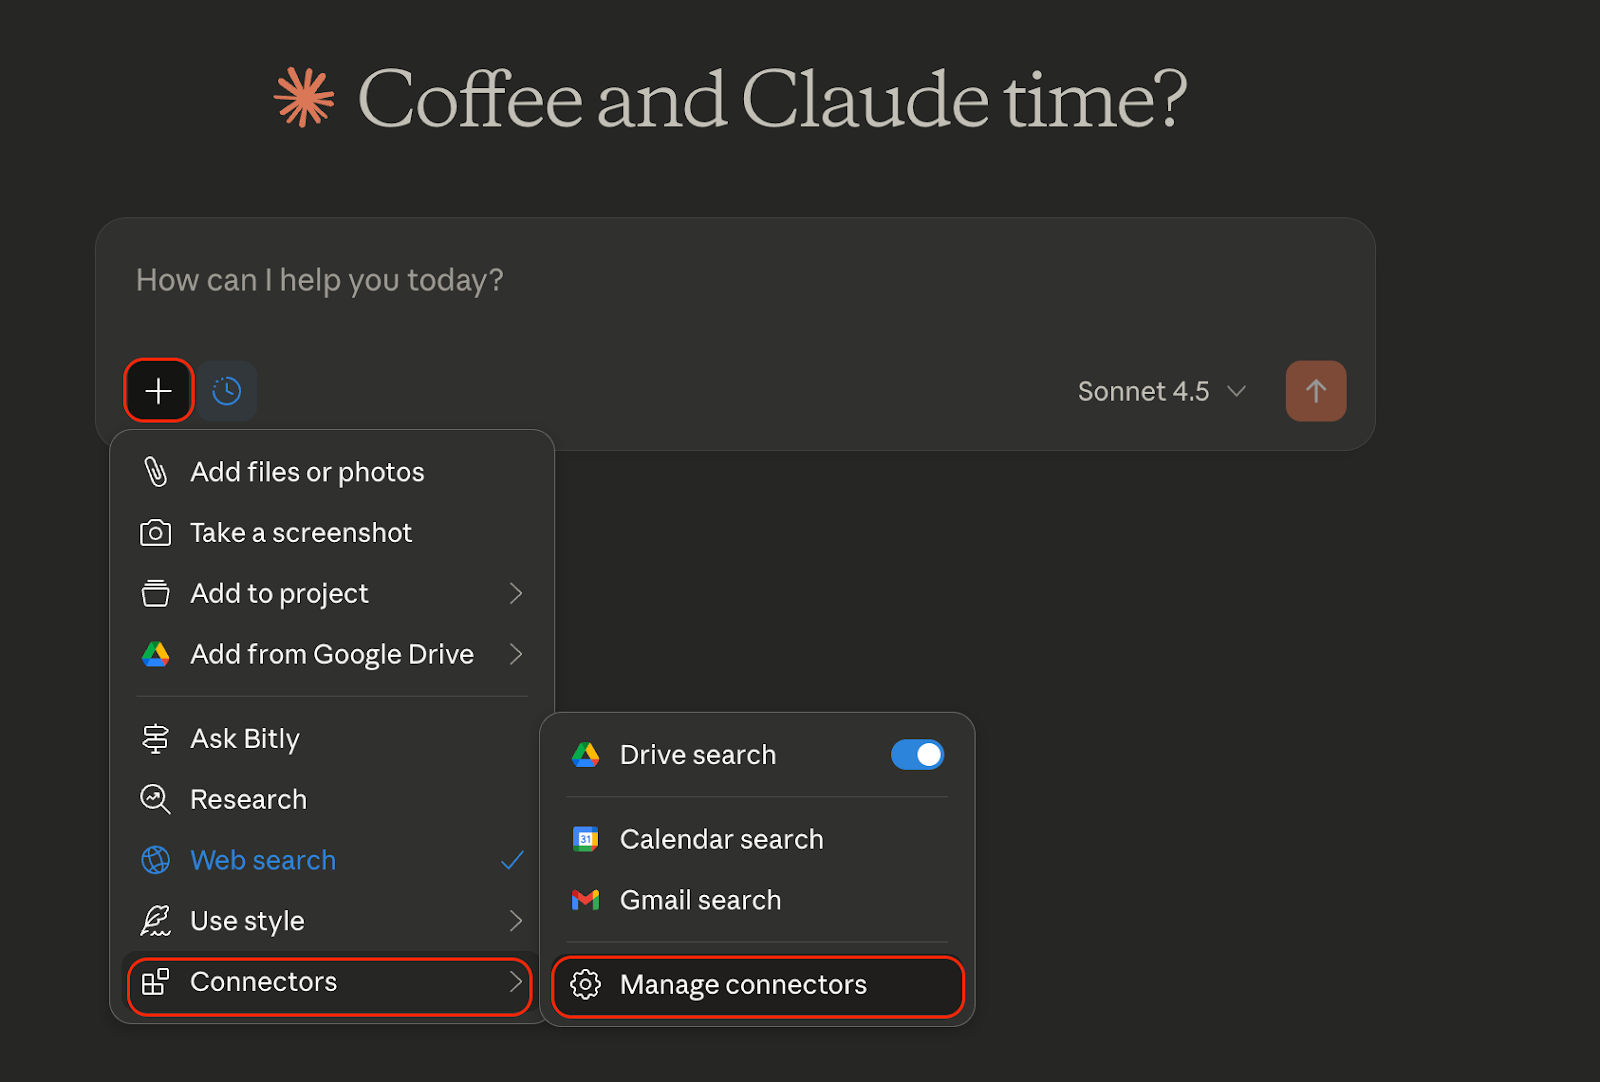Open the extended thinking clock icon

pos(227,391)
